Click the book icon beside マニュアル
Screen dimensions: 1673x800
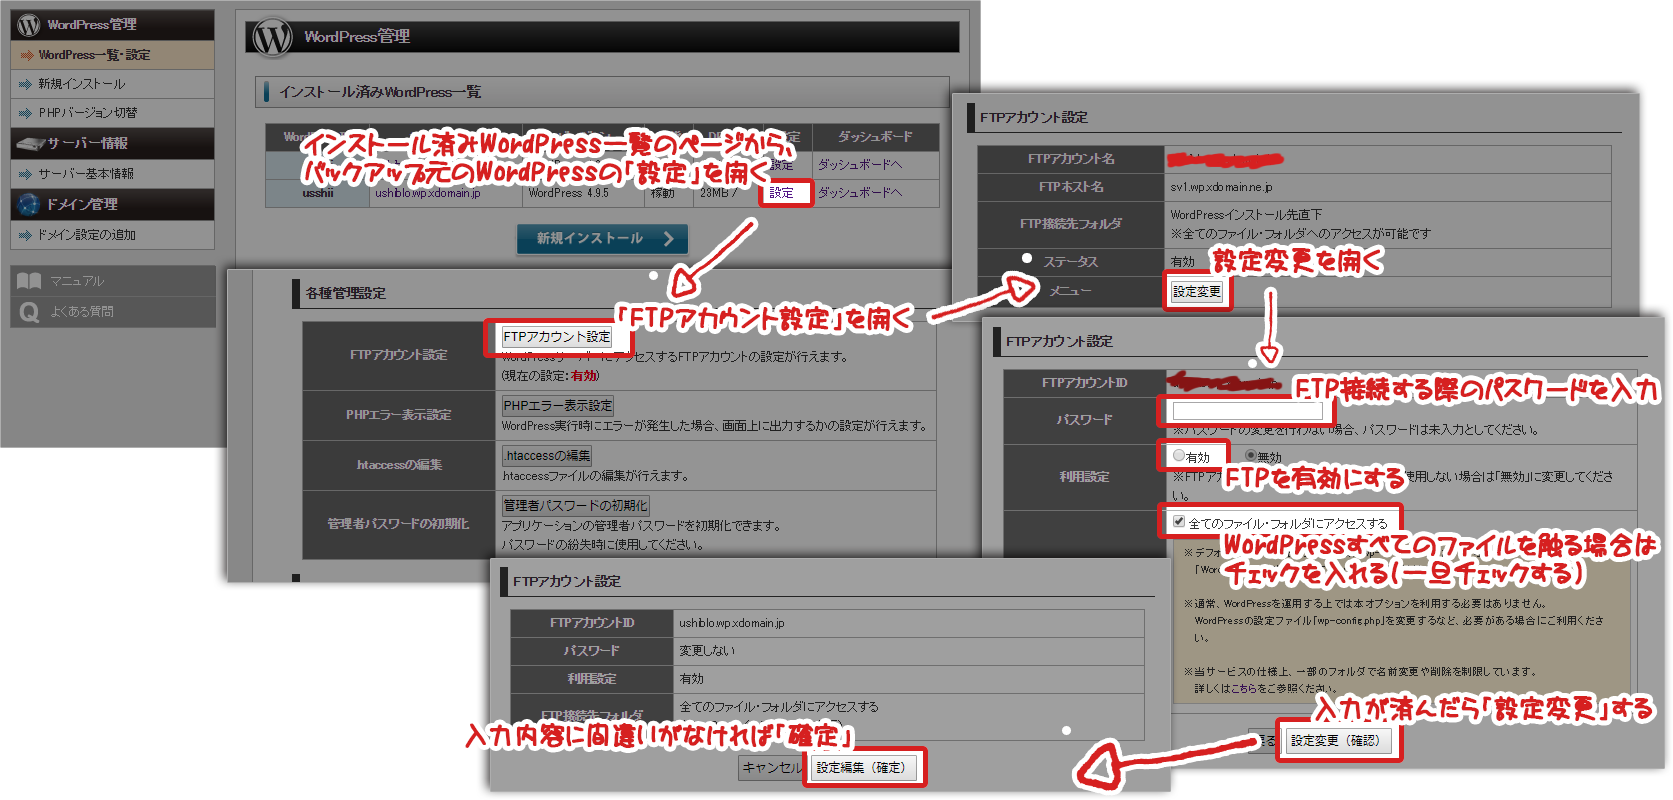(29, 281)
